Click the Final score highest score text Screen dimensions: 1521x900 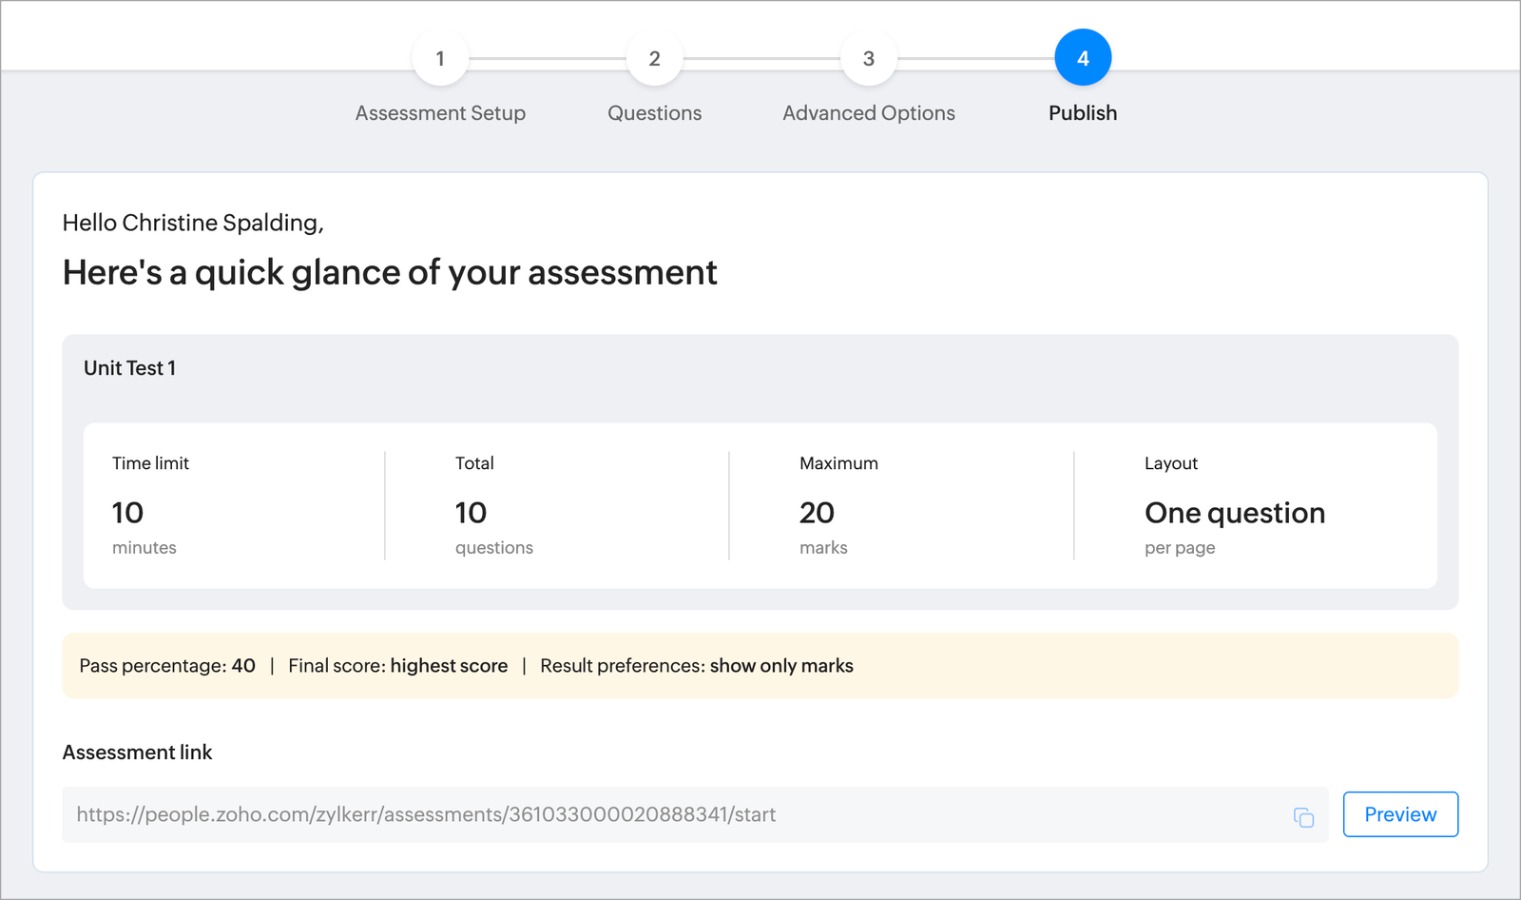tap(398, 666)
